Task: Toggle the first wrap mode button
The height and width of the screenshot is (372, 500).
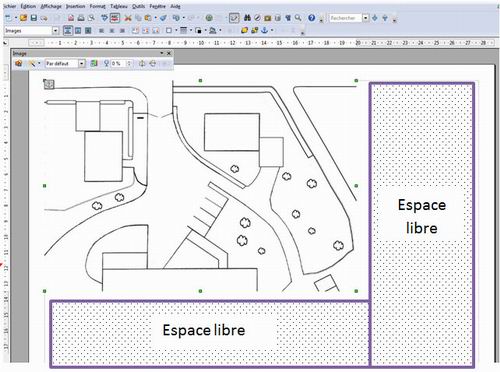Action: pos(68,30)
